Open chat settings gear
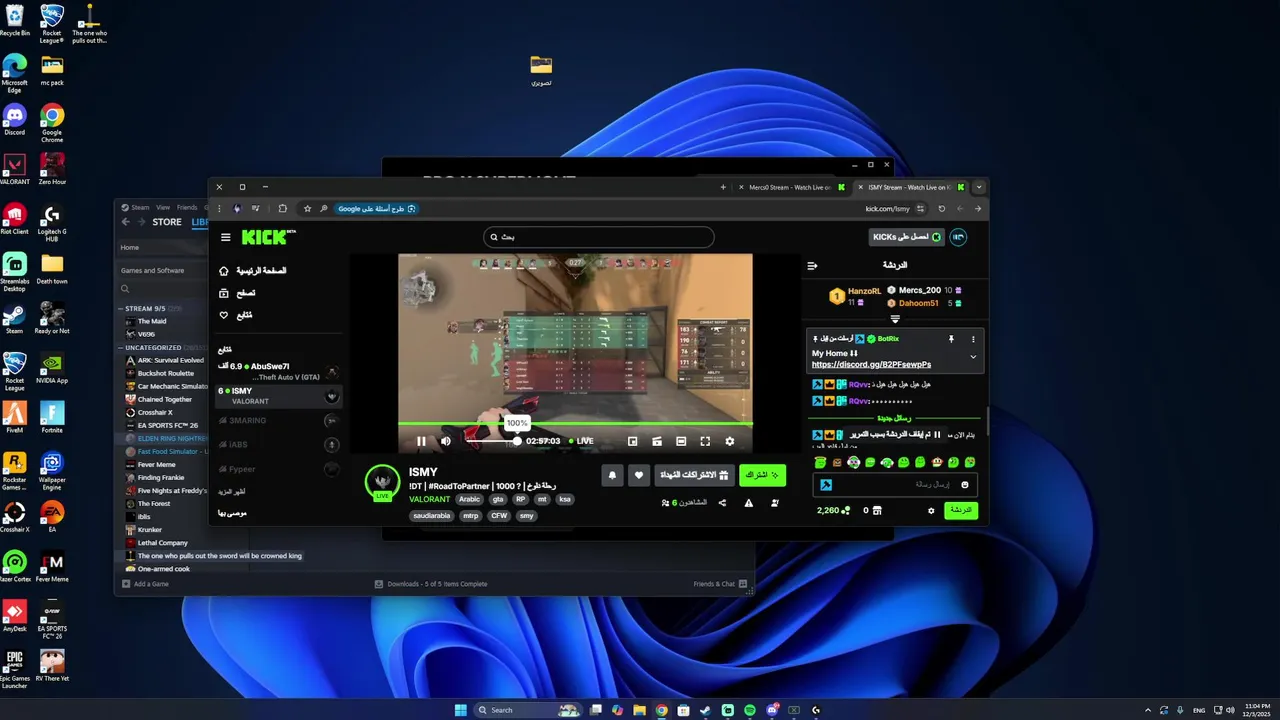The image size is (1280, 720). point(931,511)
